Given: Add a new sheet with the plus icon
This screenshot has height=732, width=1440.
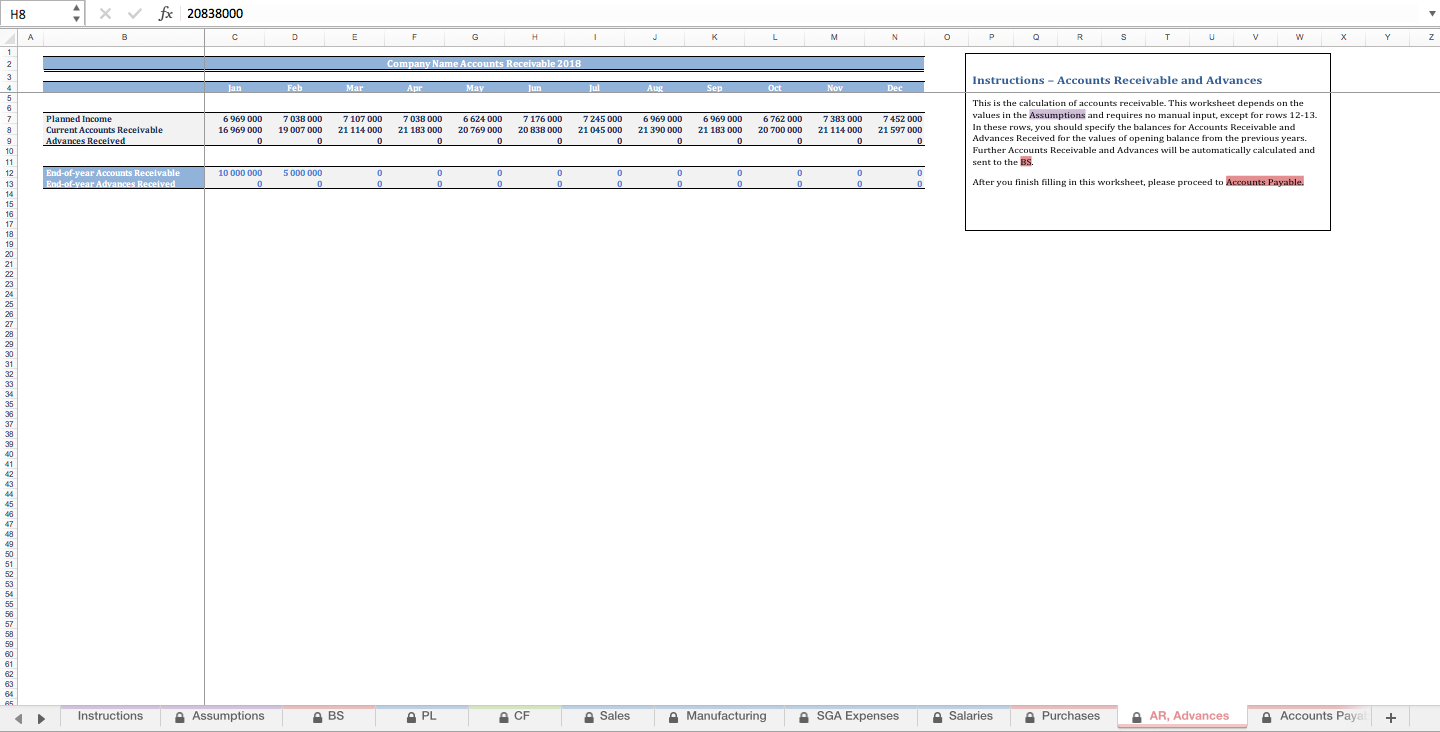Looking at the screenshot, I should [1391, 717].
